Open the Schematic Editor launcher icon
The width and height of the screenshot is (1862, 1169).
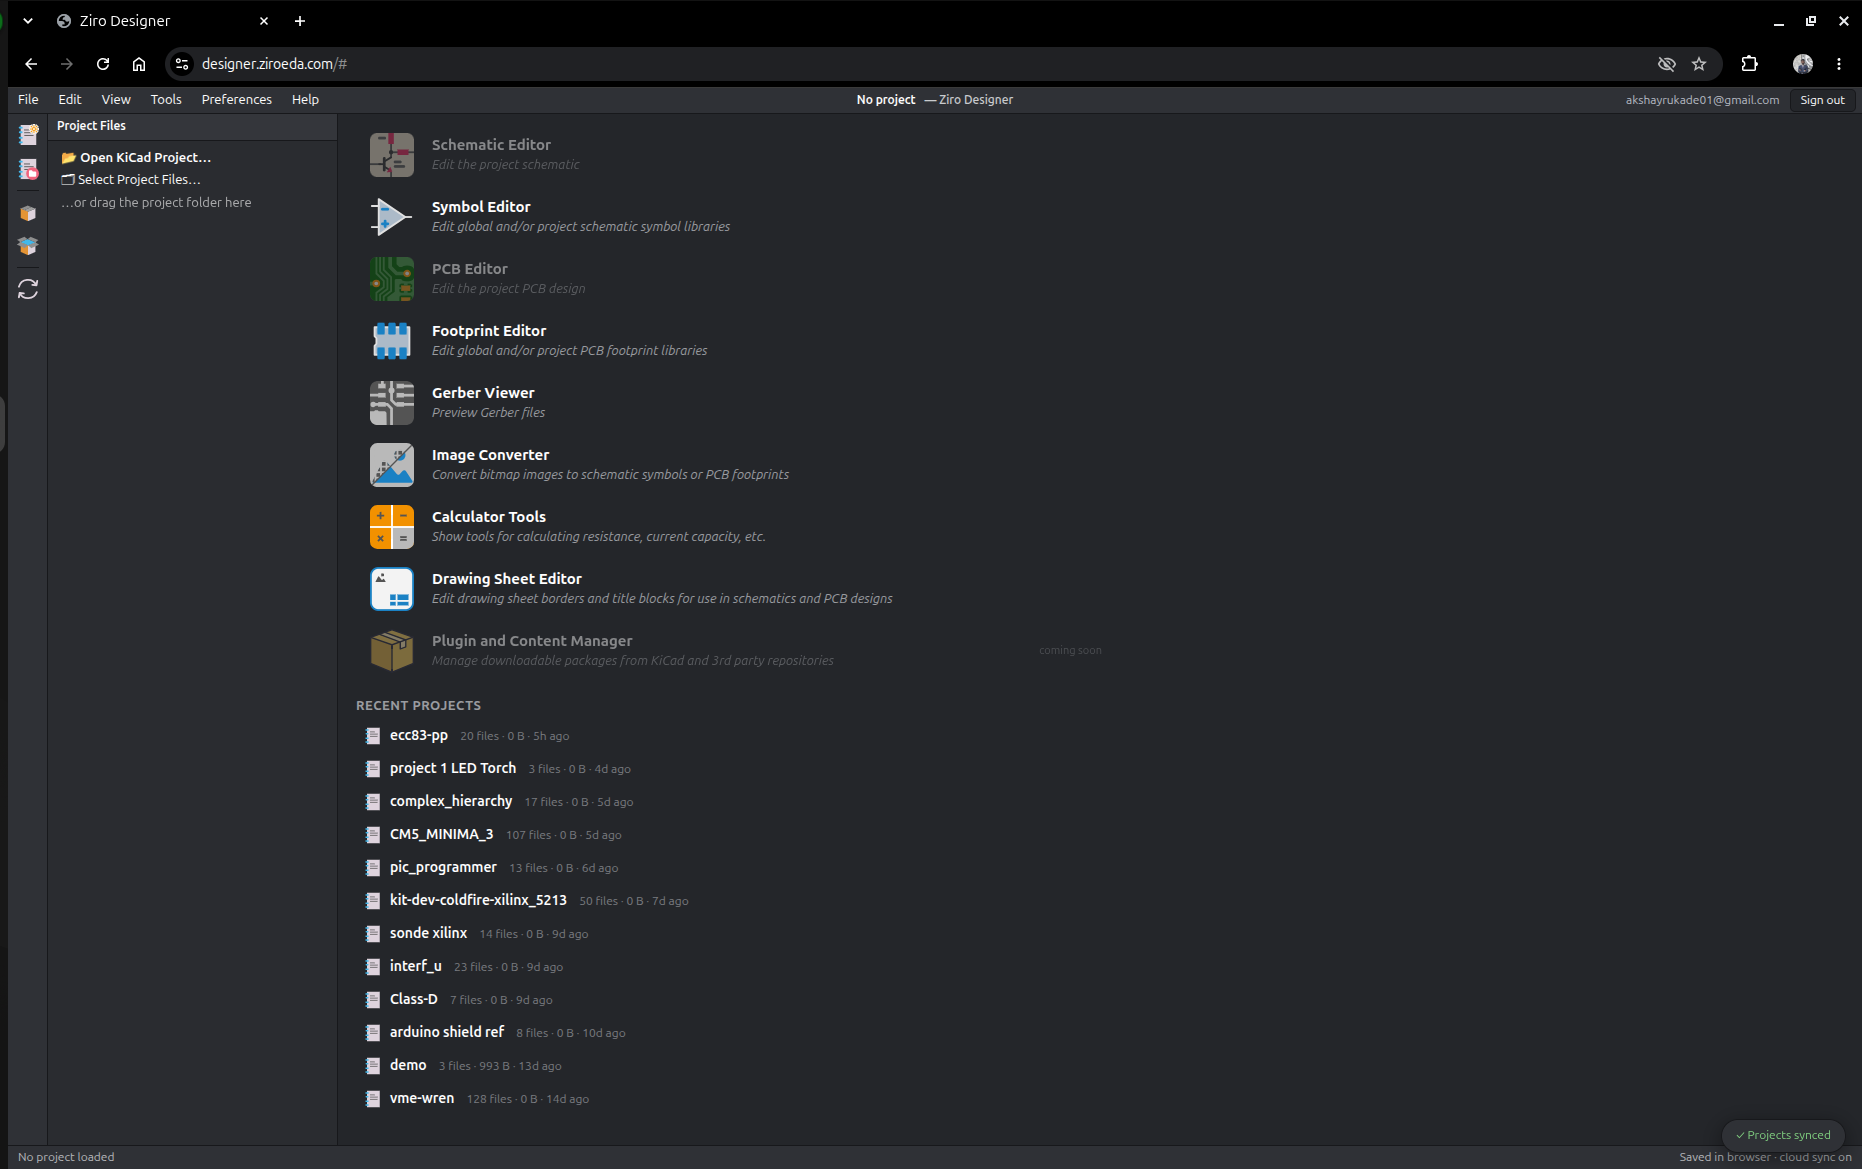coord(392,155)
